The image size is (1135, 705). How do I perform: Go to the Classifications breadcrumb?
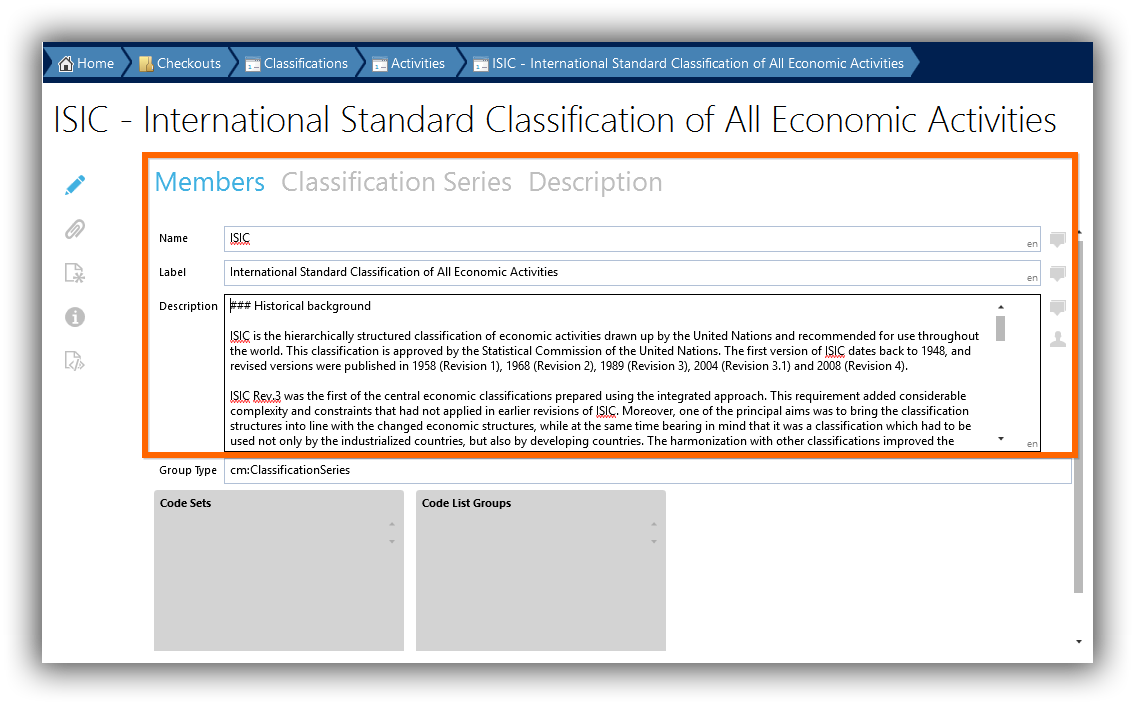[x=296, y=64]
